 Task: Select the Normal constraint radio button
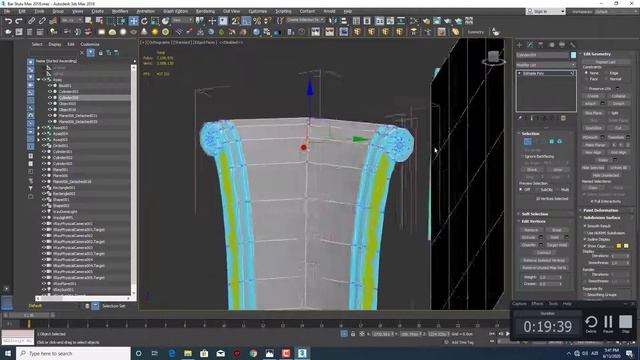click(x=606, y=79)
